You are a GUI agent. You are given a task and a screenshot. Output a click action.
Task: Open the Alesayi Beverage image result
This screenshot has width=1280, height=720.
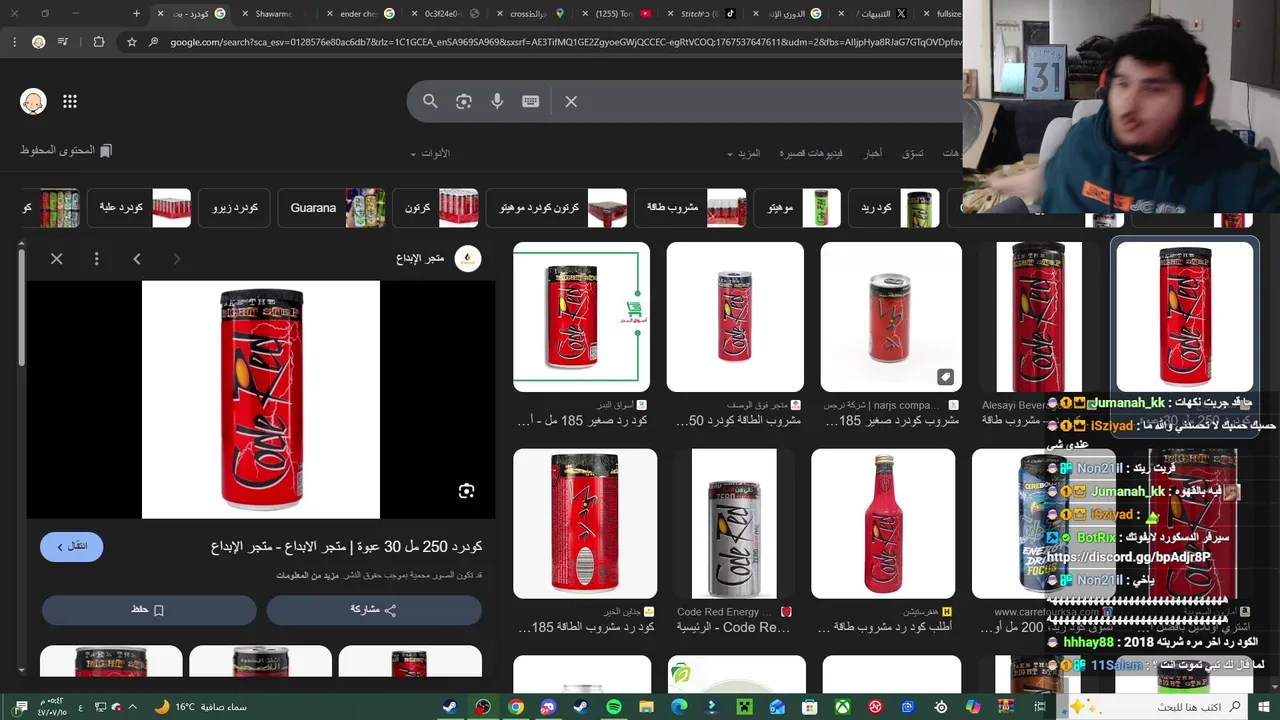pos(1039,317)
